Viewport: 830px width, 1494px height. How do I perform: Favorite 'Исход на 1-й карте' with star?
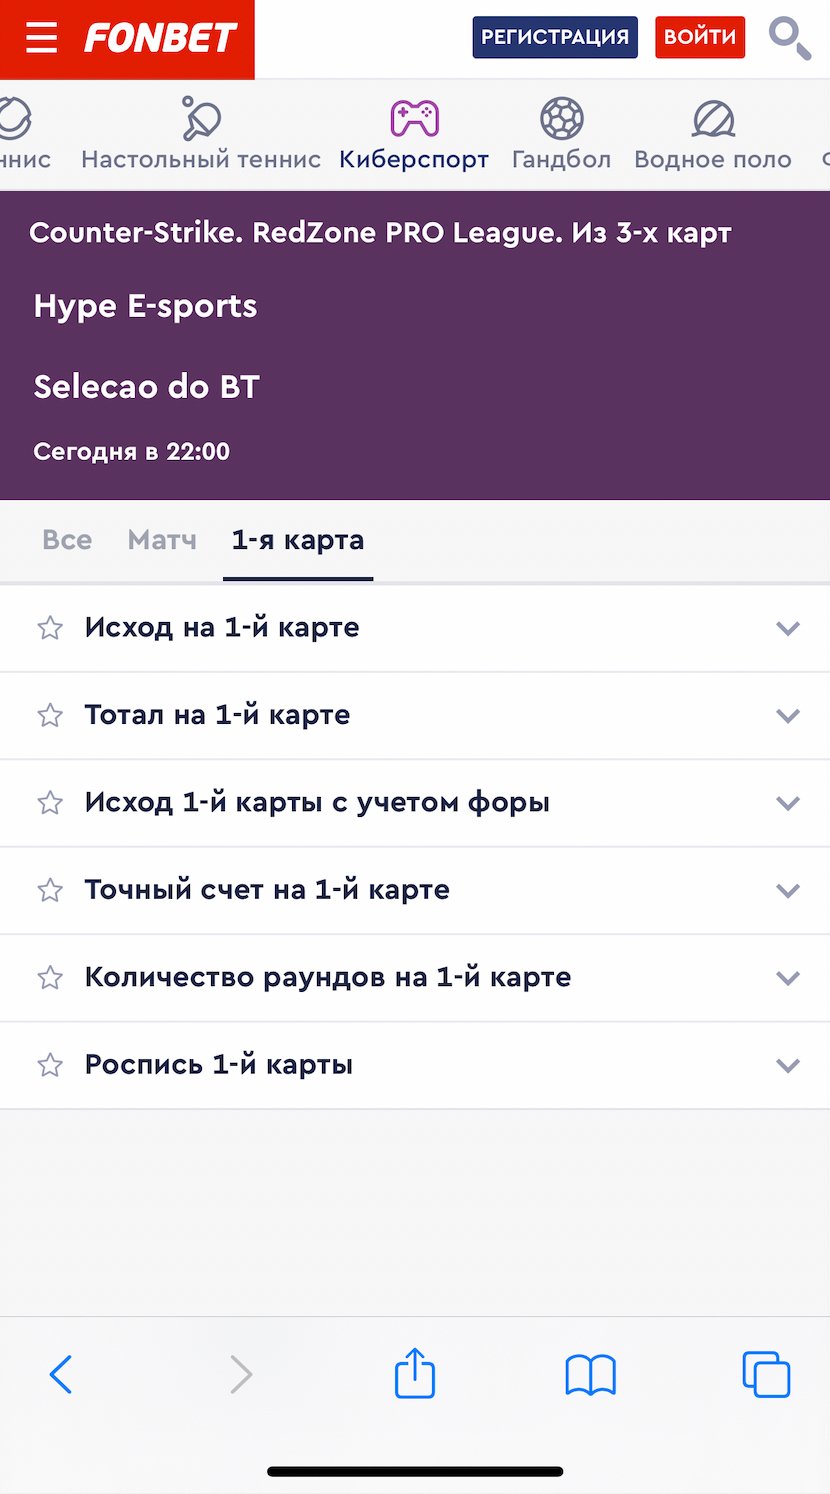point(50,628)
